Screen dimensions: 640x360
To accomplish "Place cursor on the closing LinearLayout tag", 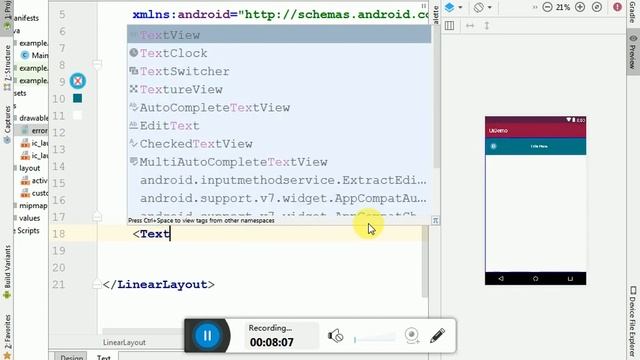I will pyautogui.click(x=158, y=284).
